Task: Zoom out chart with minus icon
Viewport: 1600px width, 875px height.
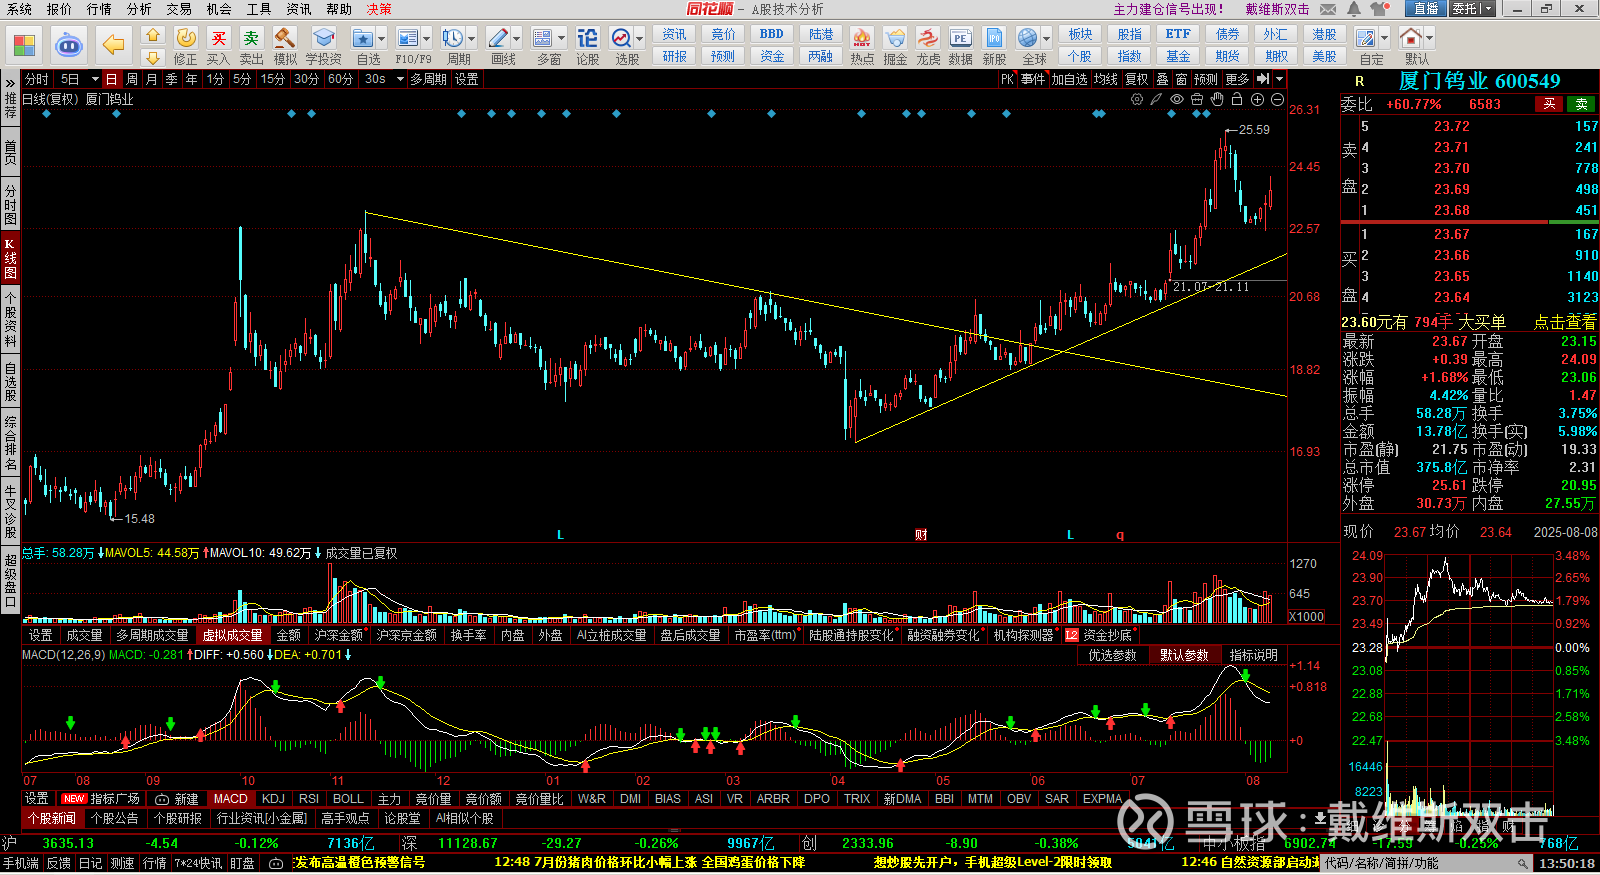Action: tap(1277, 99)
